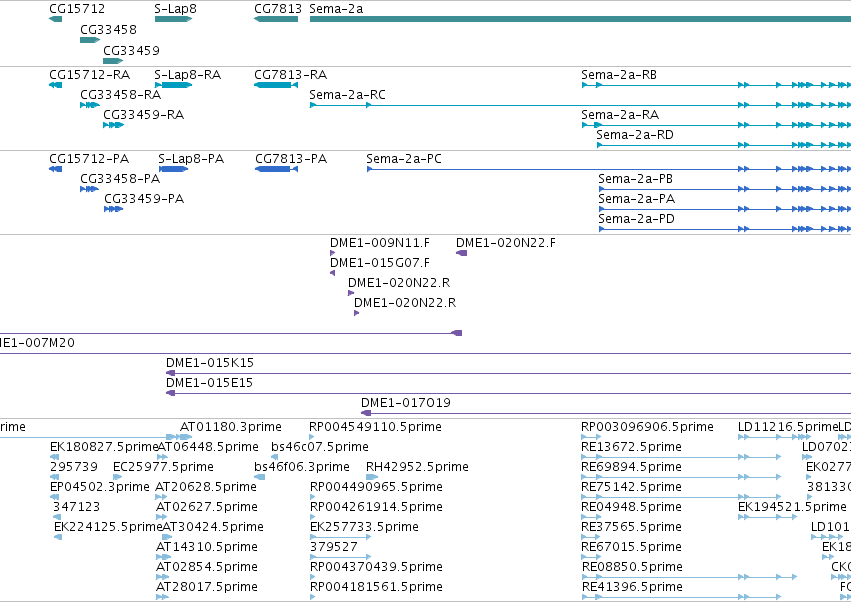This screenshot has height=602, width=851.
Task: Select EST RE13672.5prime
Action: click(631, 447)
